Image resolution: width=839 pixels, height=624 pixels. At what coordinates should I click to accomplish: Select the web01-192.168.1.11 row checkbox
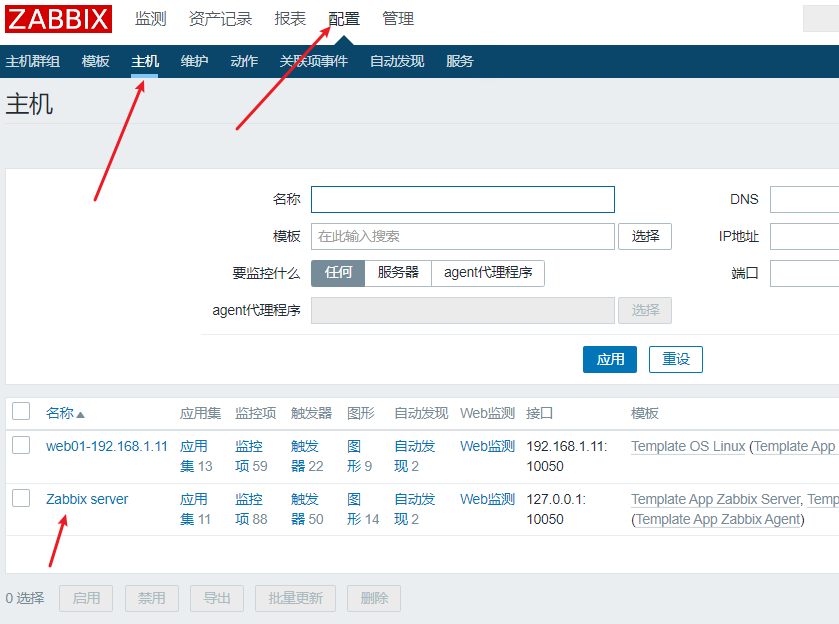21,445
